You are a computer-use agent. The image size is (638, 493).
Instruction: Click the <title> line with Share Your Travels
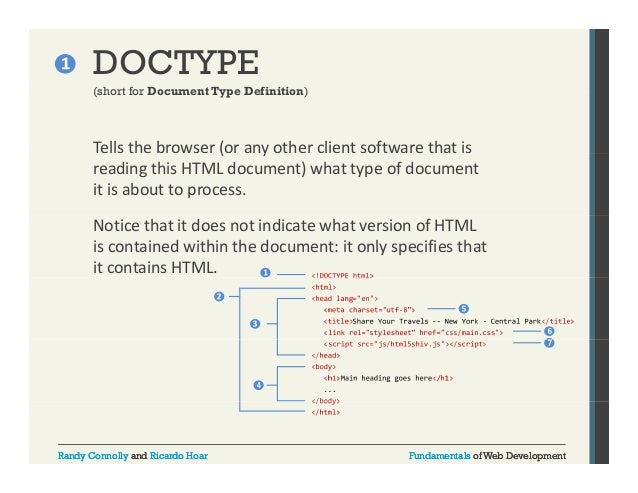[x=448, y=321]
